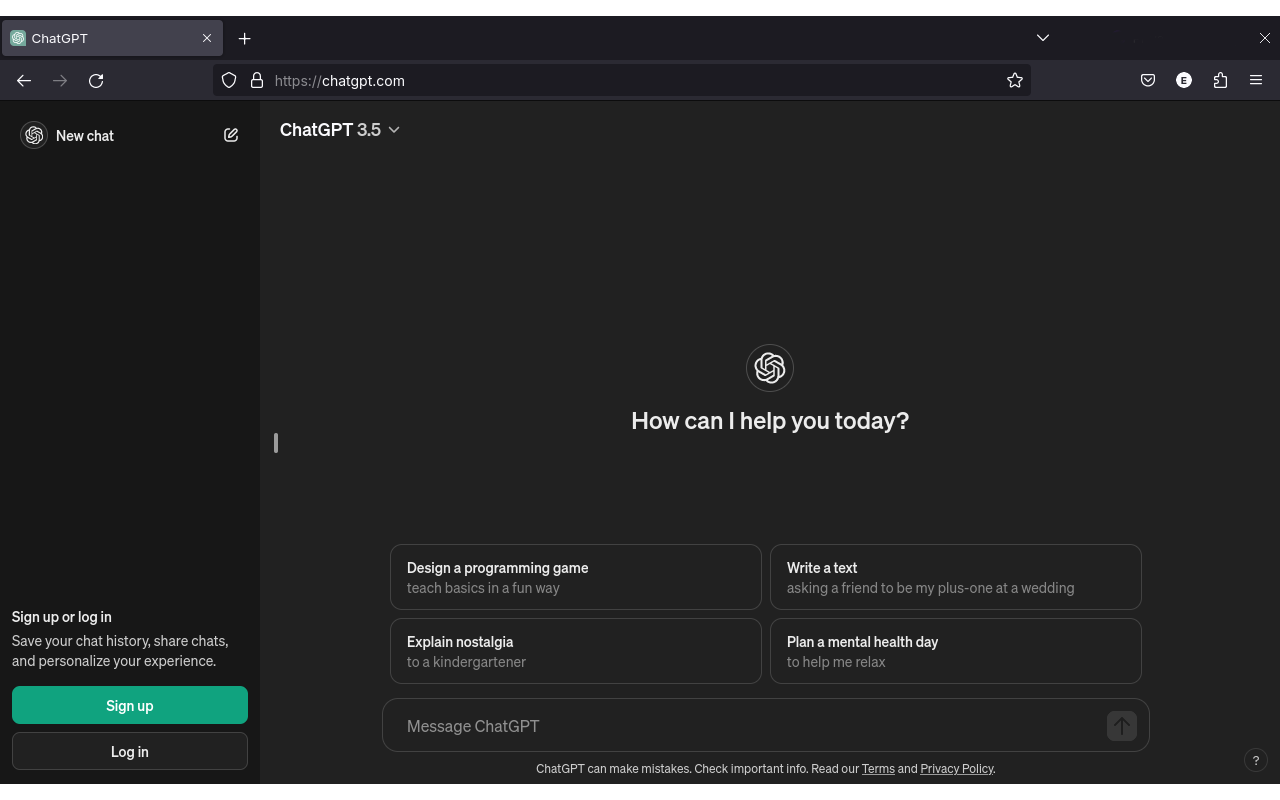Save page to Pocket icon
This screenshot has height=800, width=1280.
[1148, 81]
